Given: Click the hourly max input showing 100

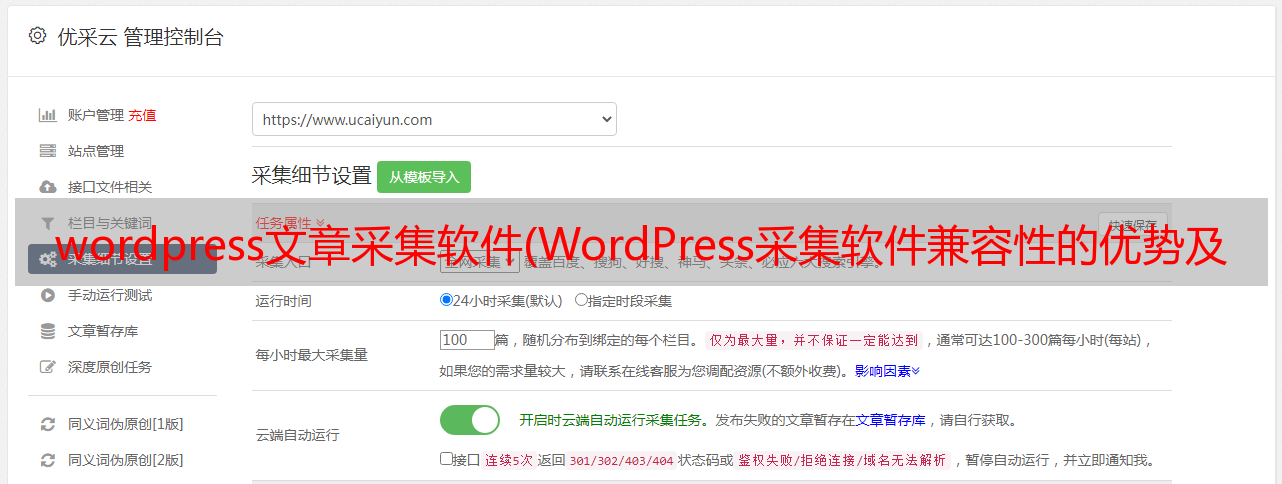Looking at the screenshot, I should 467,340.
